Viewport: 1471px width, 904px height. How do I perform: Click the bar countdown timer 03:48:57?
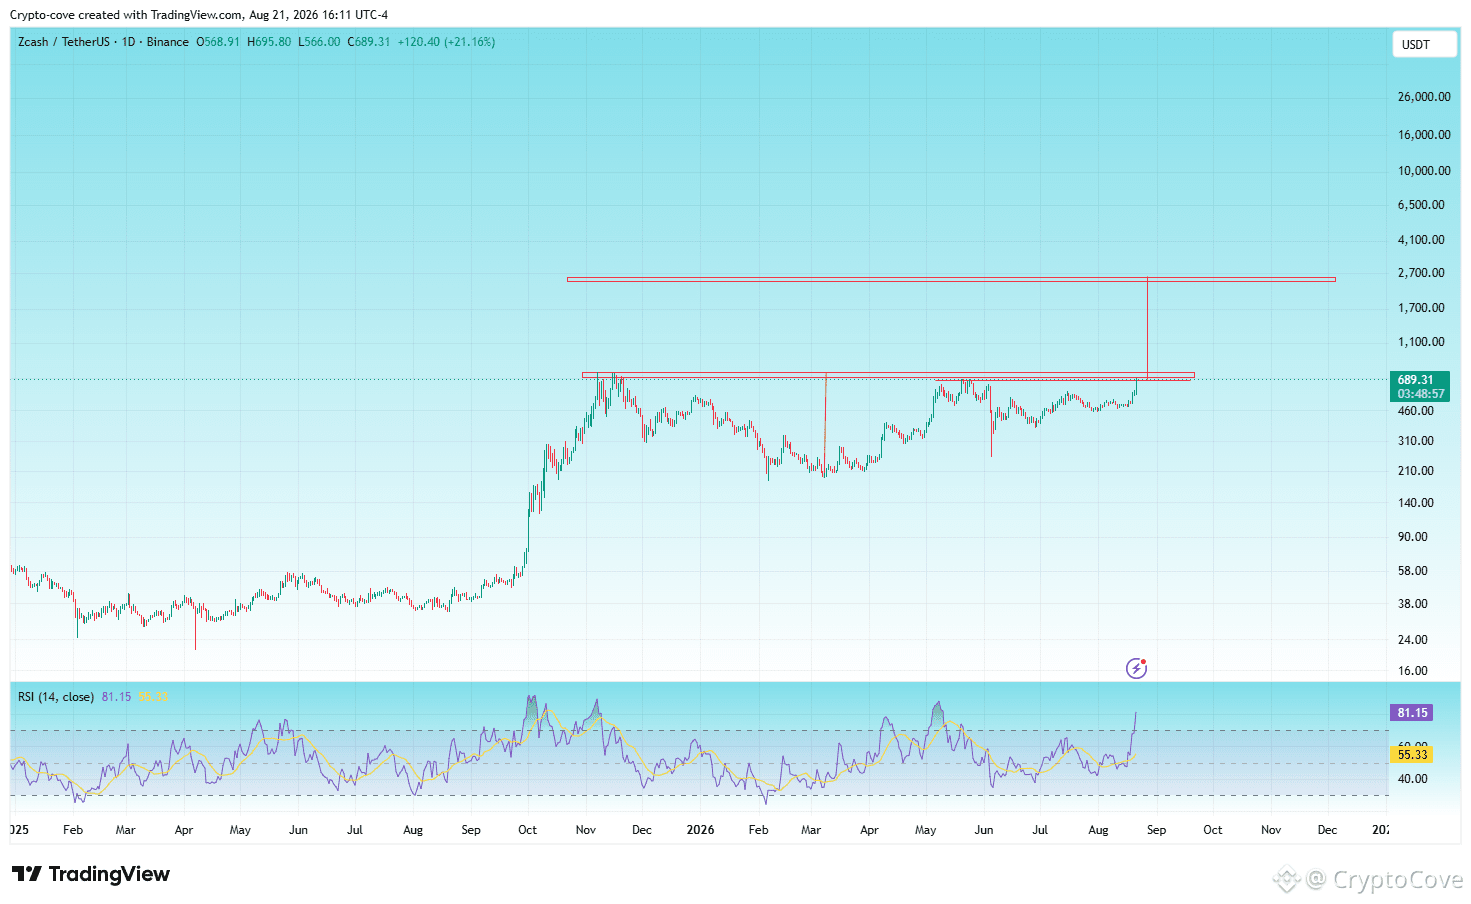(x=1420, y=394)
